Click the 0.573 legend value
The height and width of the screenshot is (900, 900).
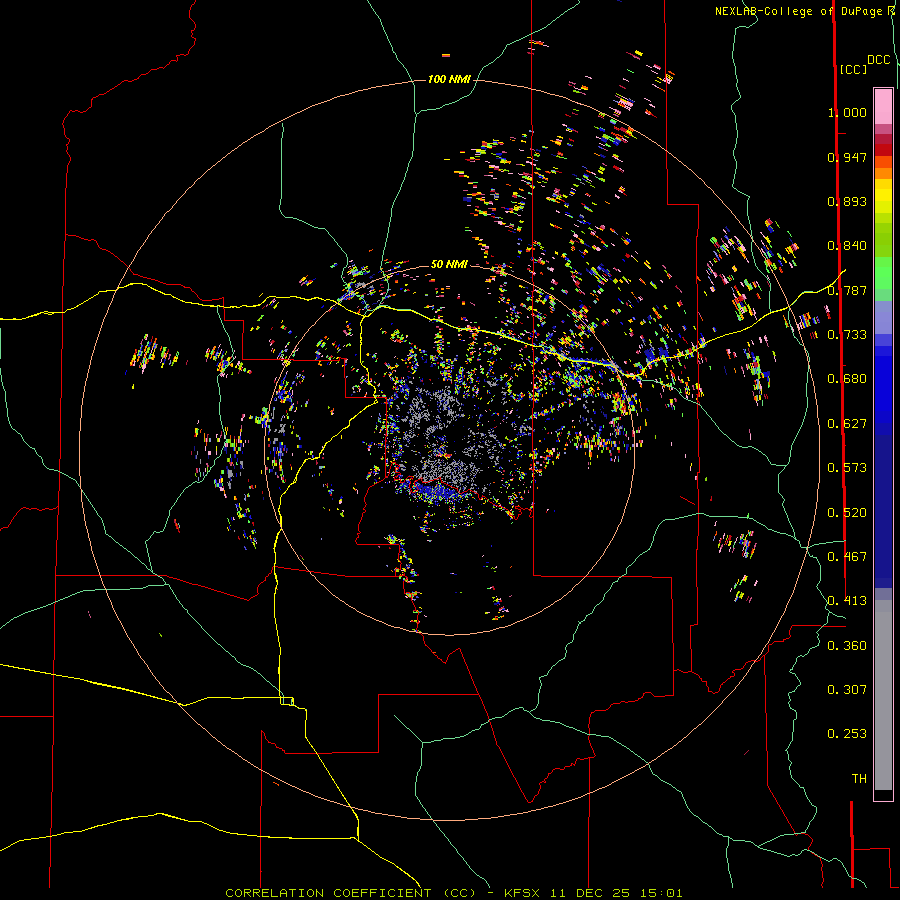tap(847, 468)
